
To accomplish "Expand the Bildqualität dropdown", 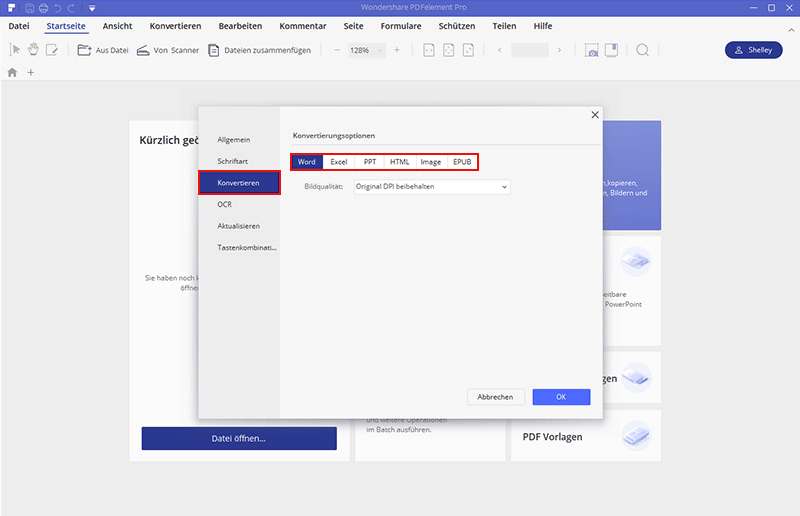I will (432, 186).
